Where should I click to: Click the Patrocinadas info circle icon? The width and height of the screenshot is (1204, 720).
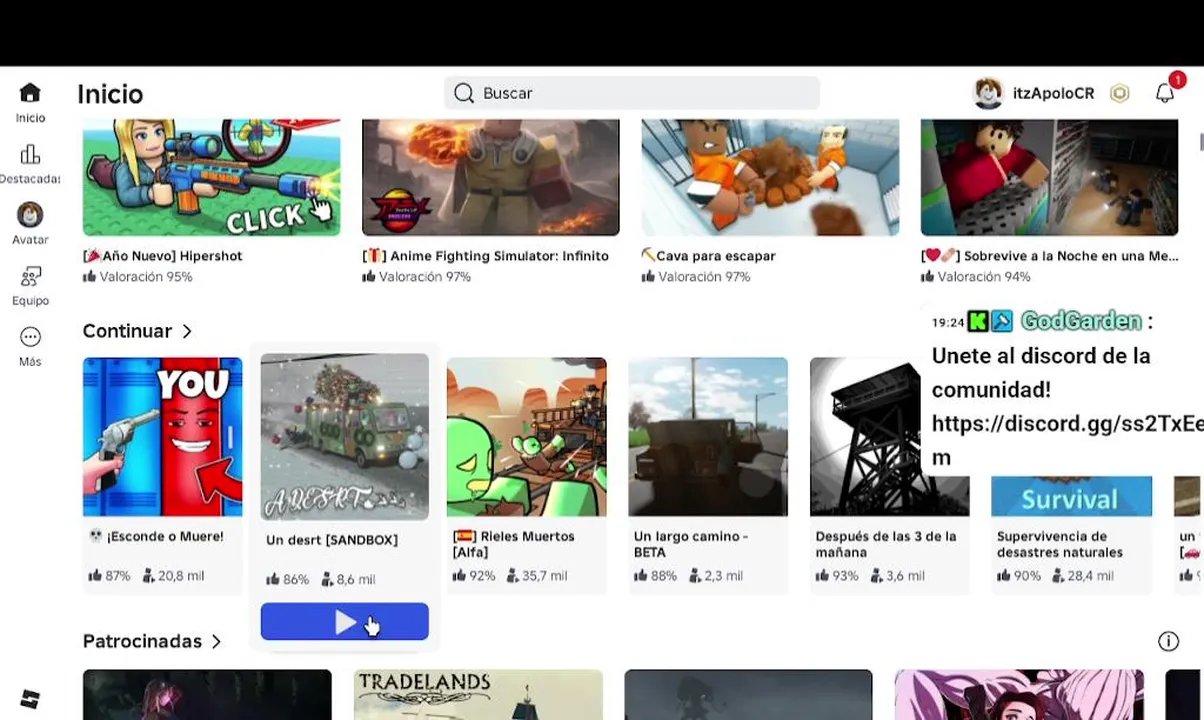(x=1168, y=641)
